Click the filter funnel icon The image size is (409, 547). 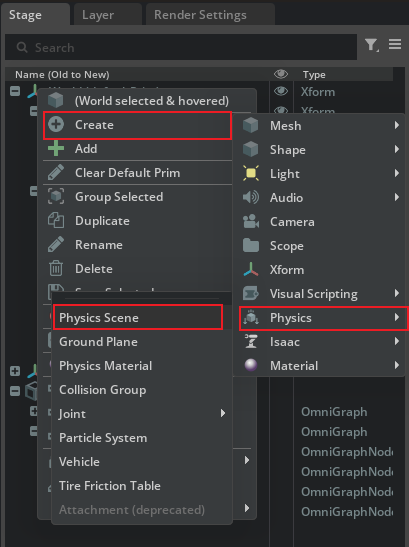[x=372, y=45]
